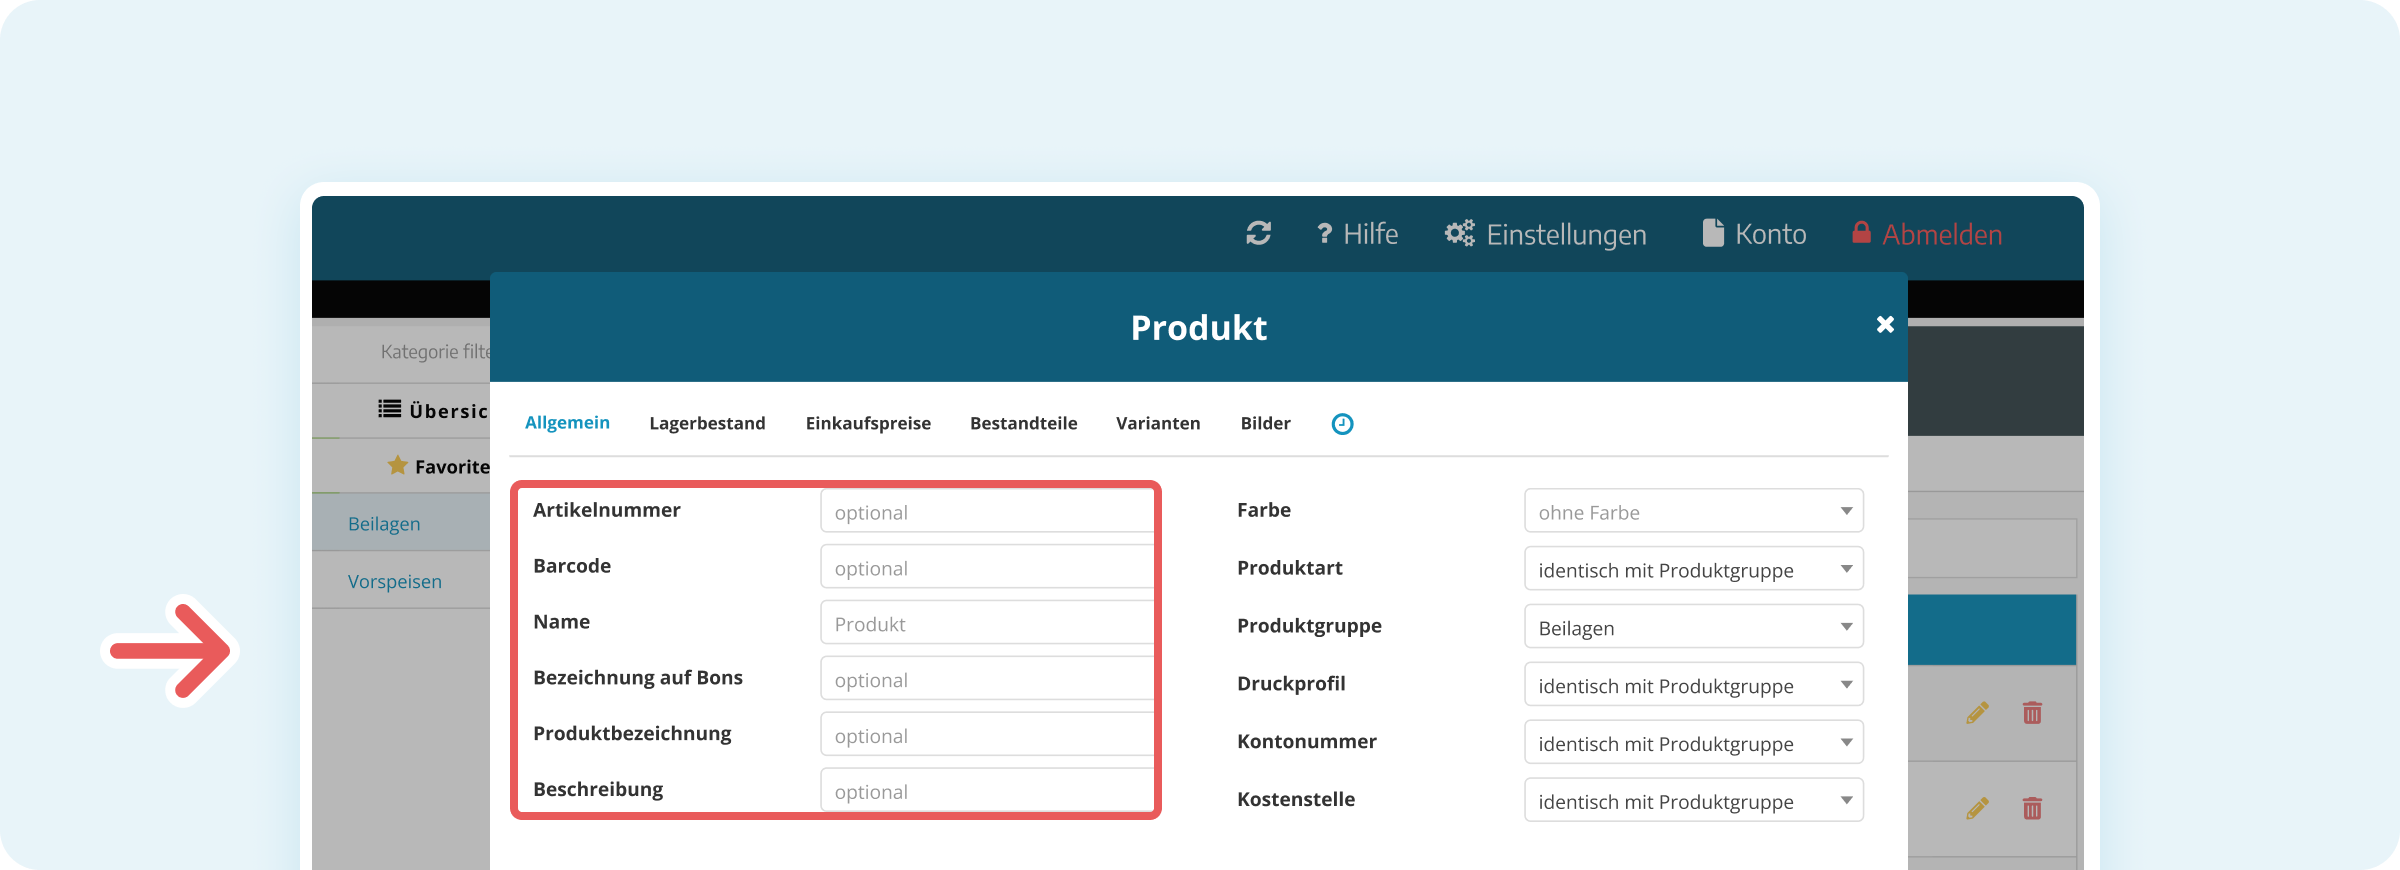2400x870 pixels.
Task: Open the Varianten tab
Action: tap(1158, 423)
